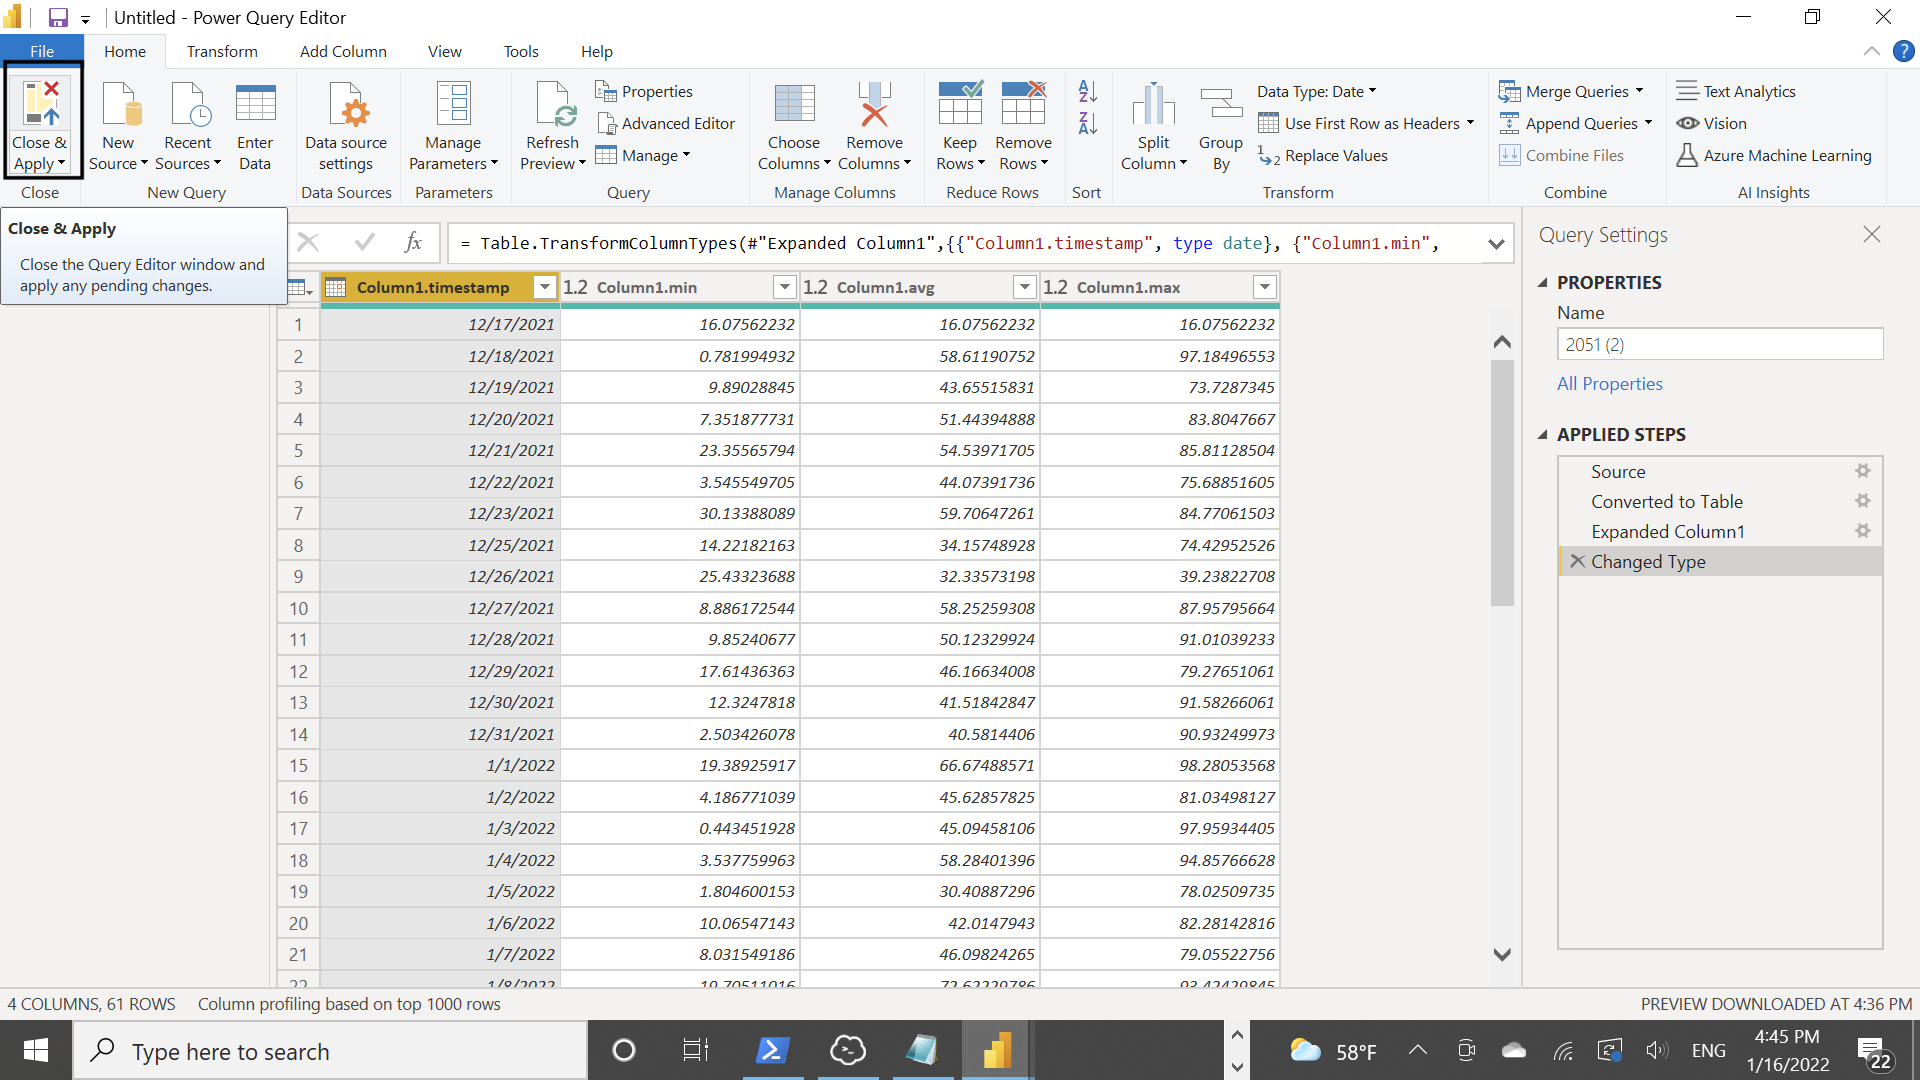Switch to the Add Column tab
Viewport: 1920px width, 1080px height.
point(343,51)
